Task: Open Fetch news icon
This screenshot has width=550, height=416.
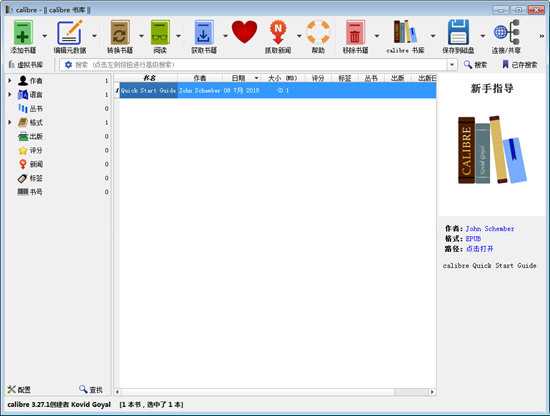Action: click(x=278, y=32)
